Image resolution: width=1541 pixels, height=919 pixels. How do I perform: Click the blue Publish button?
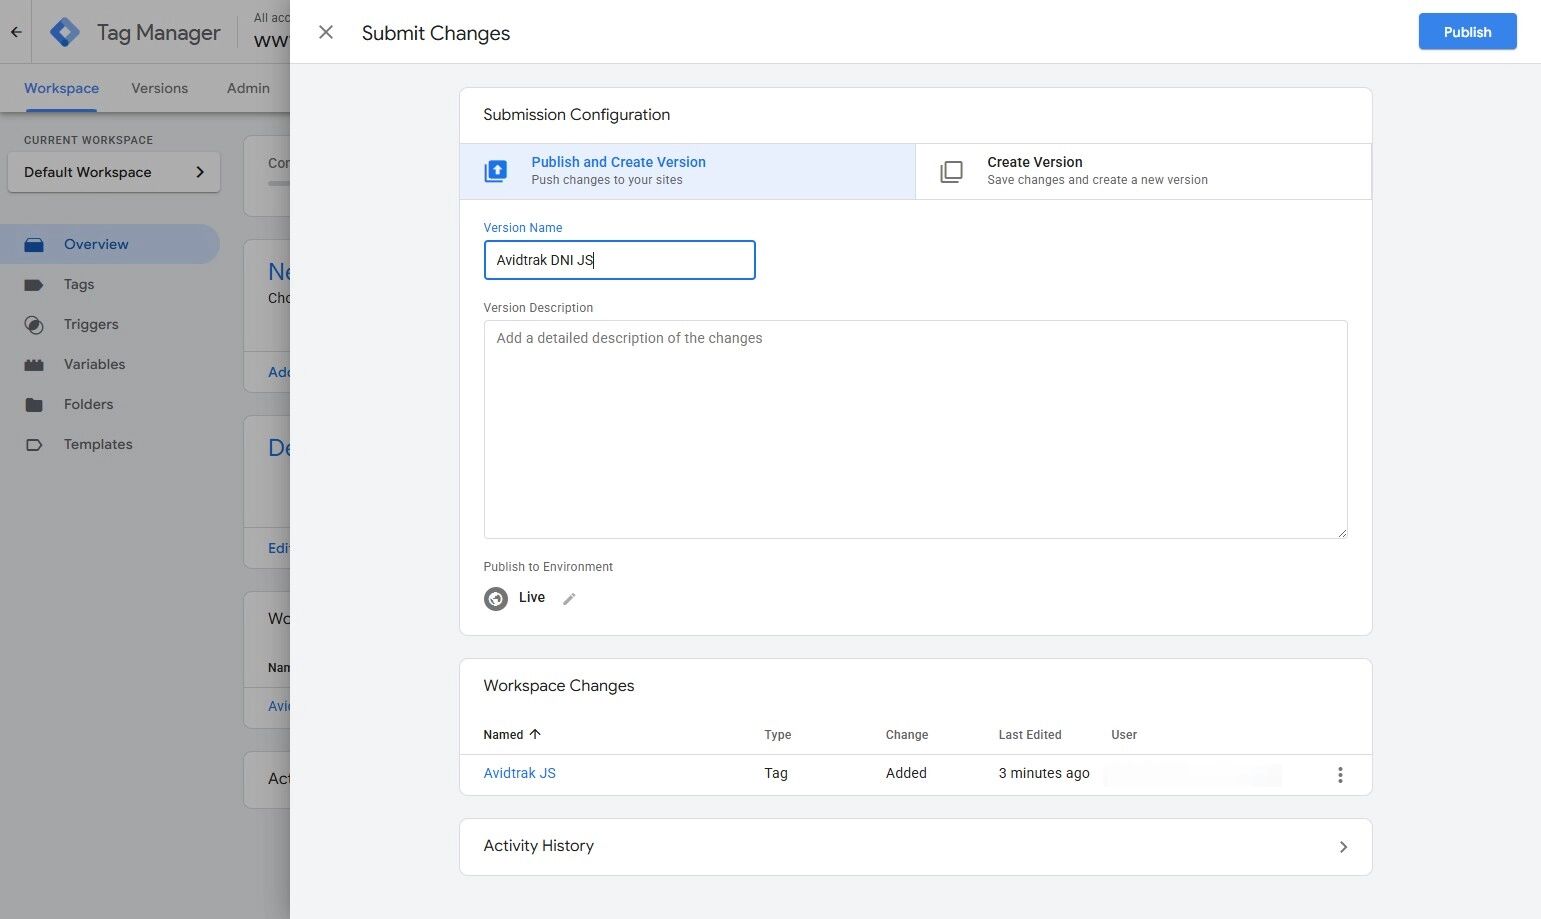[x=1467, y=32]
